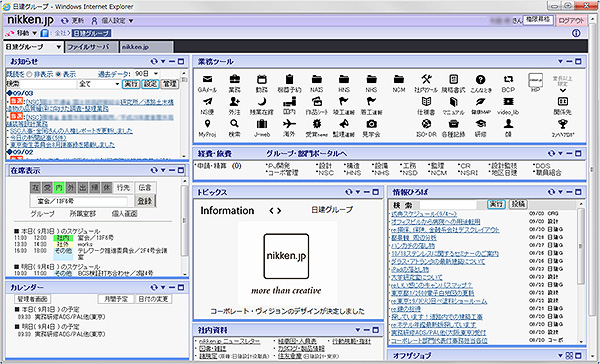Click 実行 in the お知らせ panel
600x364 pixels.
(x=131, y=84)
